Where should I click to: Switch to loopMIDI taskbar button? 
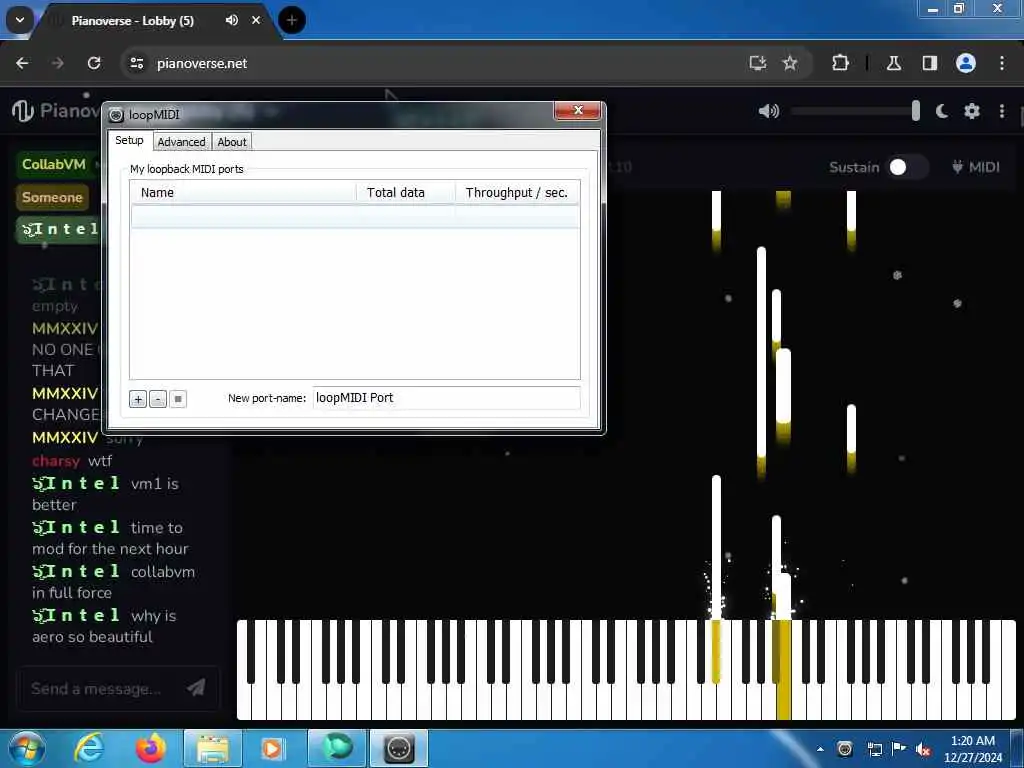(399, 748)
